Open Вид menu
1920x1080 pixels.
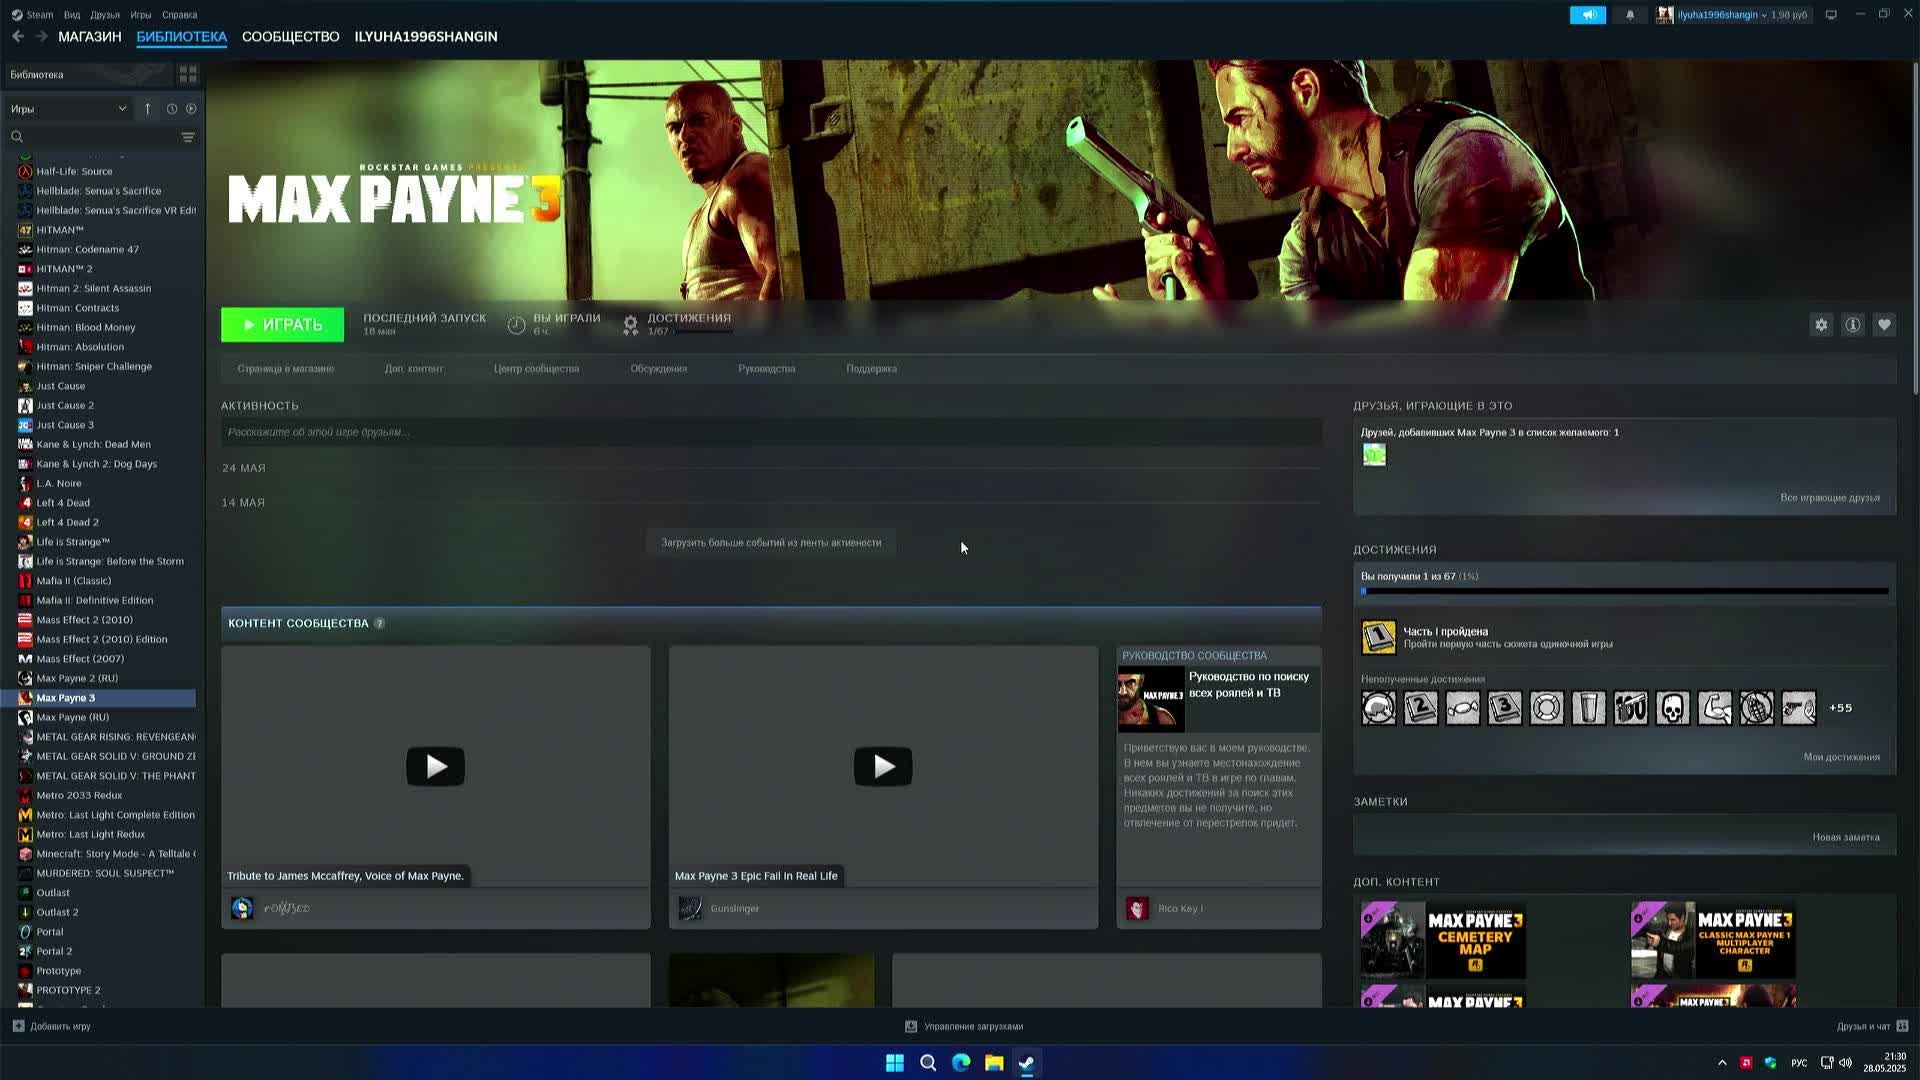[72, 15]
